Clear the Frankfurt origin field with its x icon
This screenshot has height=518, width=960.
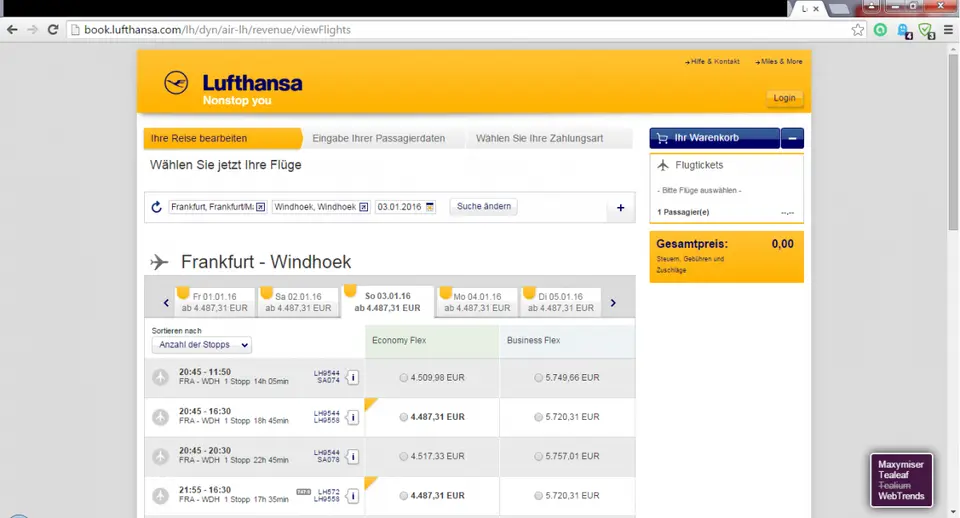(260, 207)
